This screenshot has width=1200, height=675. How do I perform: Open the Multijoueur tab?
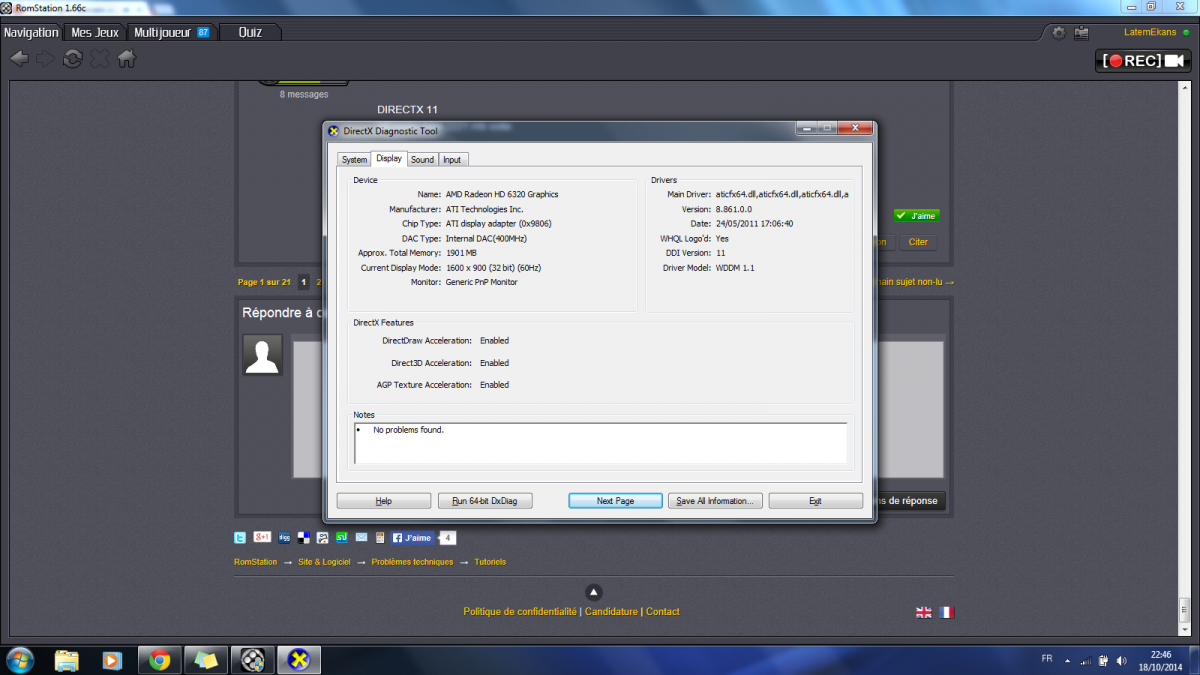tap(172, 32)
